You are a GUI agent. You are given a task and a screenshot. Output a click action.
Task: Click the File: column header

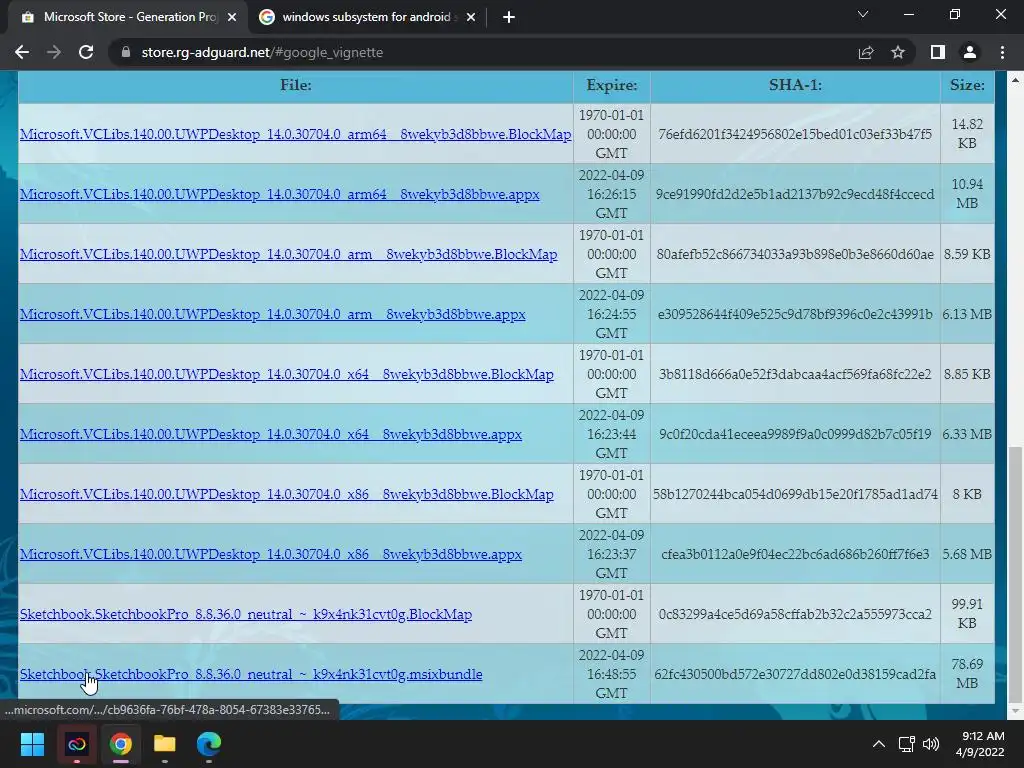pos(296,86)
